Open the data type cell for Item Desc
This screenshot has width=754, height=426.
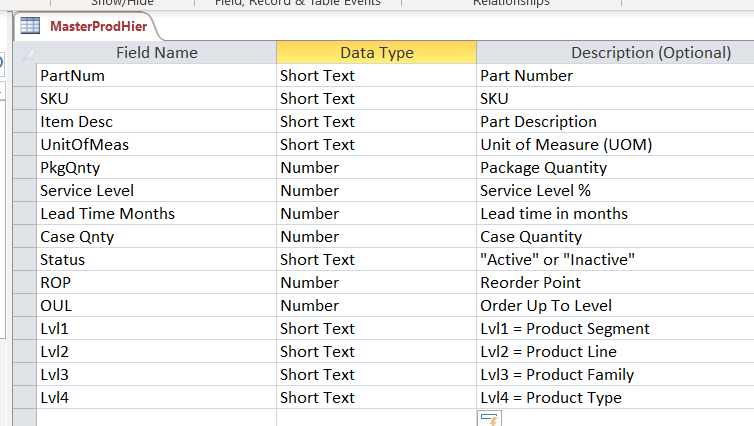pyautogui.click(x=377, y=122)
